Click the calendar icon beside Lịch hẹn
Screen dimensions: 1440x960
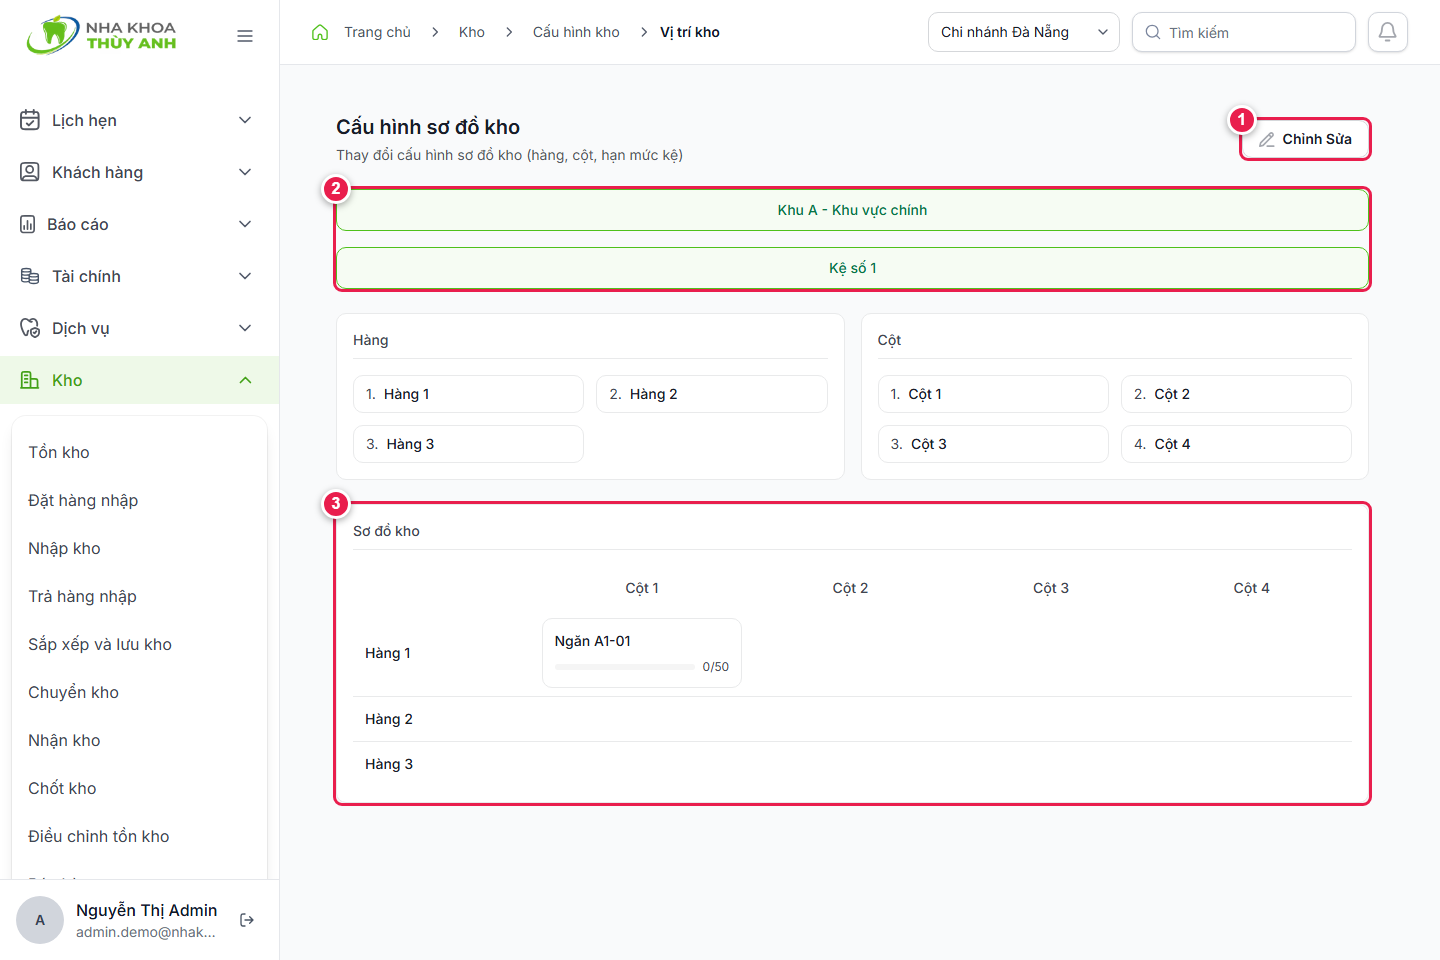[30, 120]
